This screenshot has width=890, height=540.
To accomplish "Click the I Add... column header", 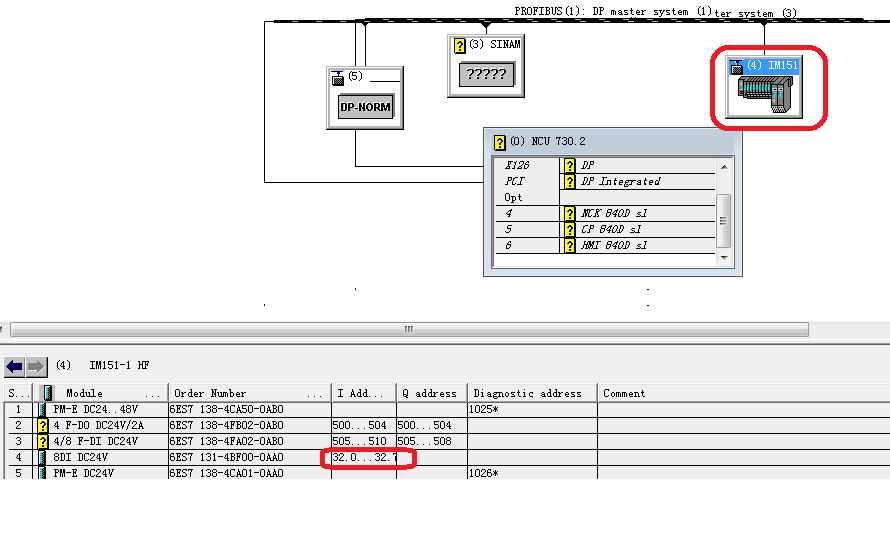I will click(x=364, y=393).
